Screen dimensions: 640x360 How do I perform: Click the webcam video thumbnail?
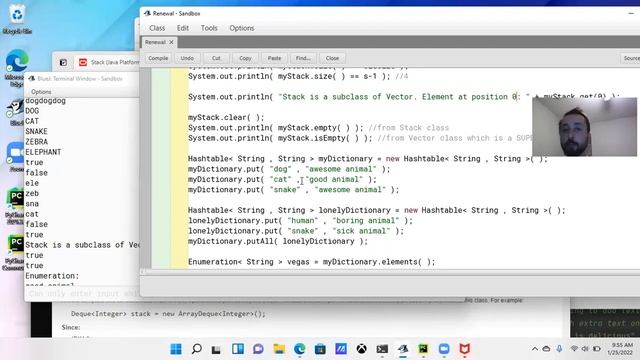[x=584, y=127]
